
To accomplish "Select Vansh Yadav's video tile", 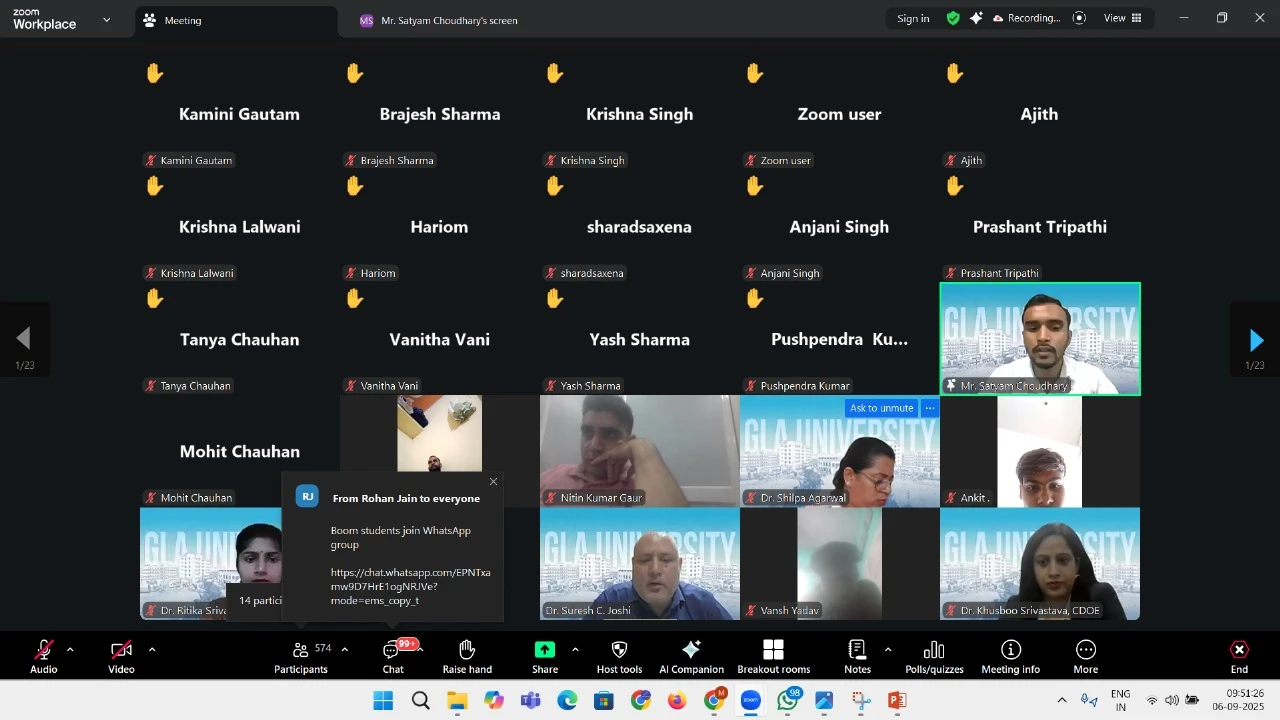I will (x=840, y=564).
